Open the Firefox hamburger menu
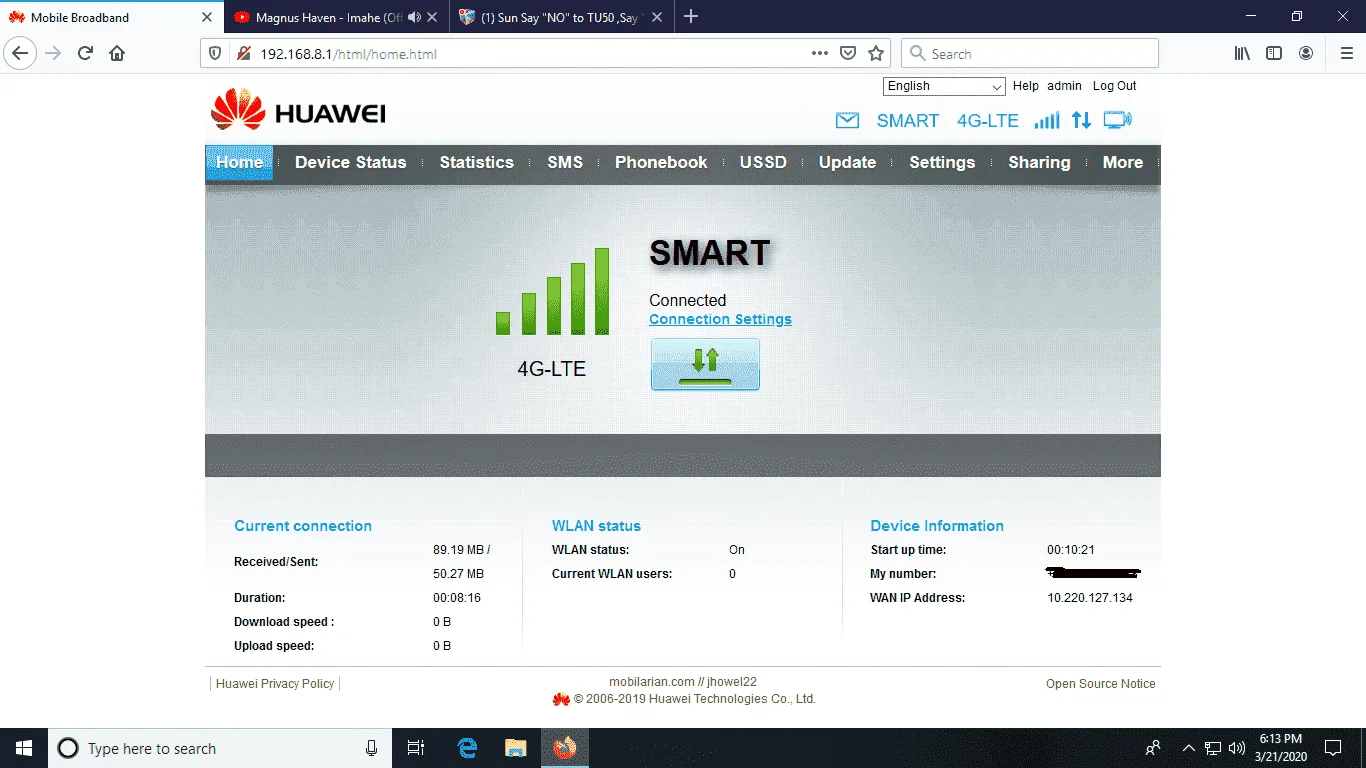 coord(1346,54)
